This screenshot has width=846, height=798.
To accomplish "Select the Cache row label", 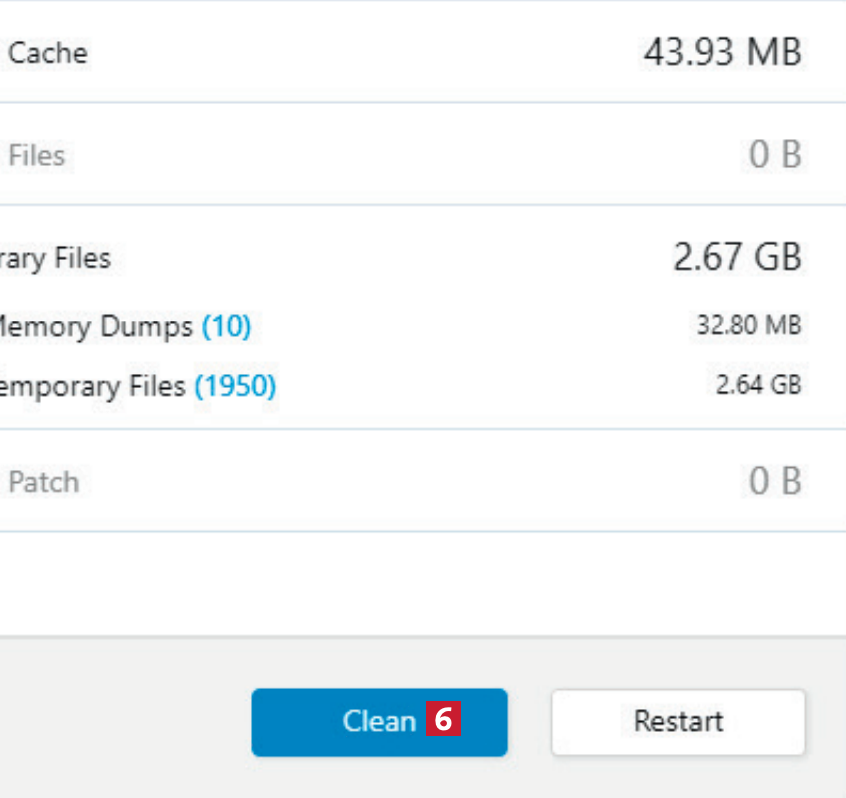I will 47,53.
